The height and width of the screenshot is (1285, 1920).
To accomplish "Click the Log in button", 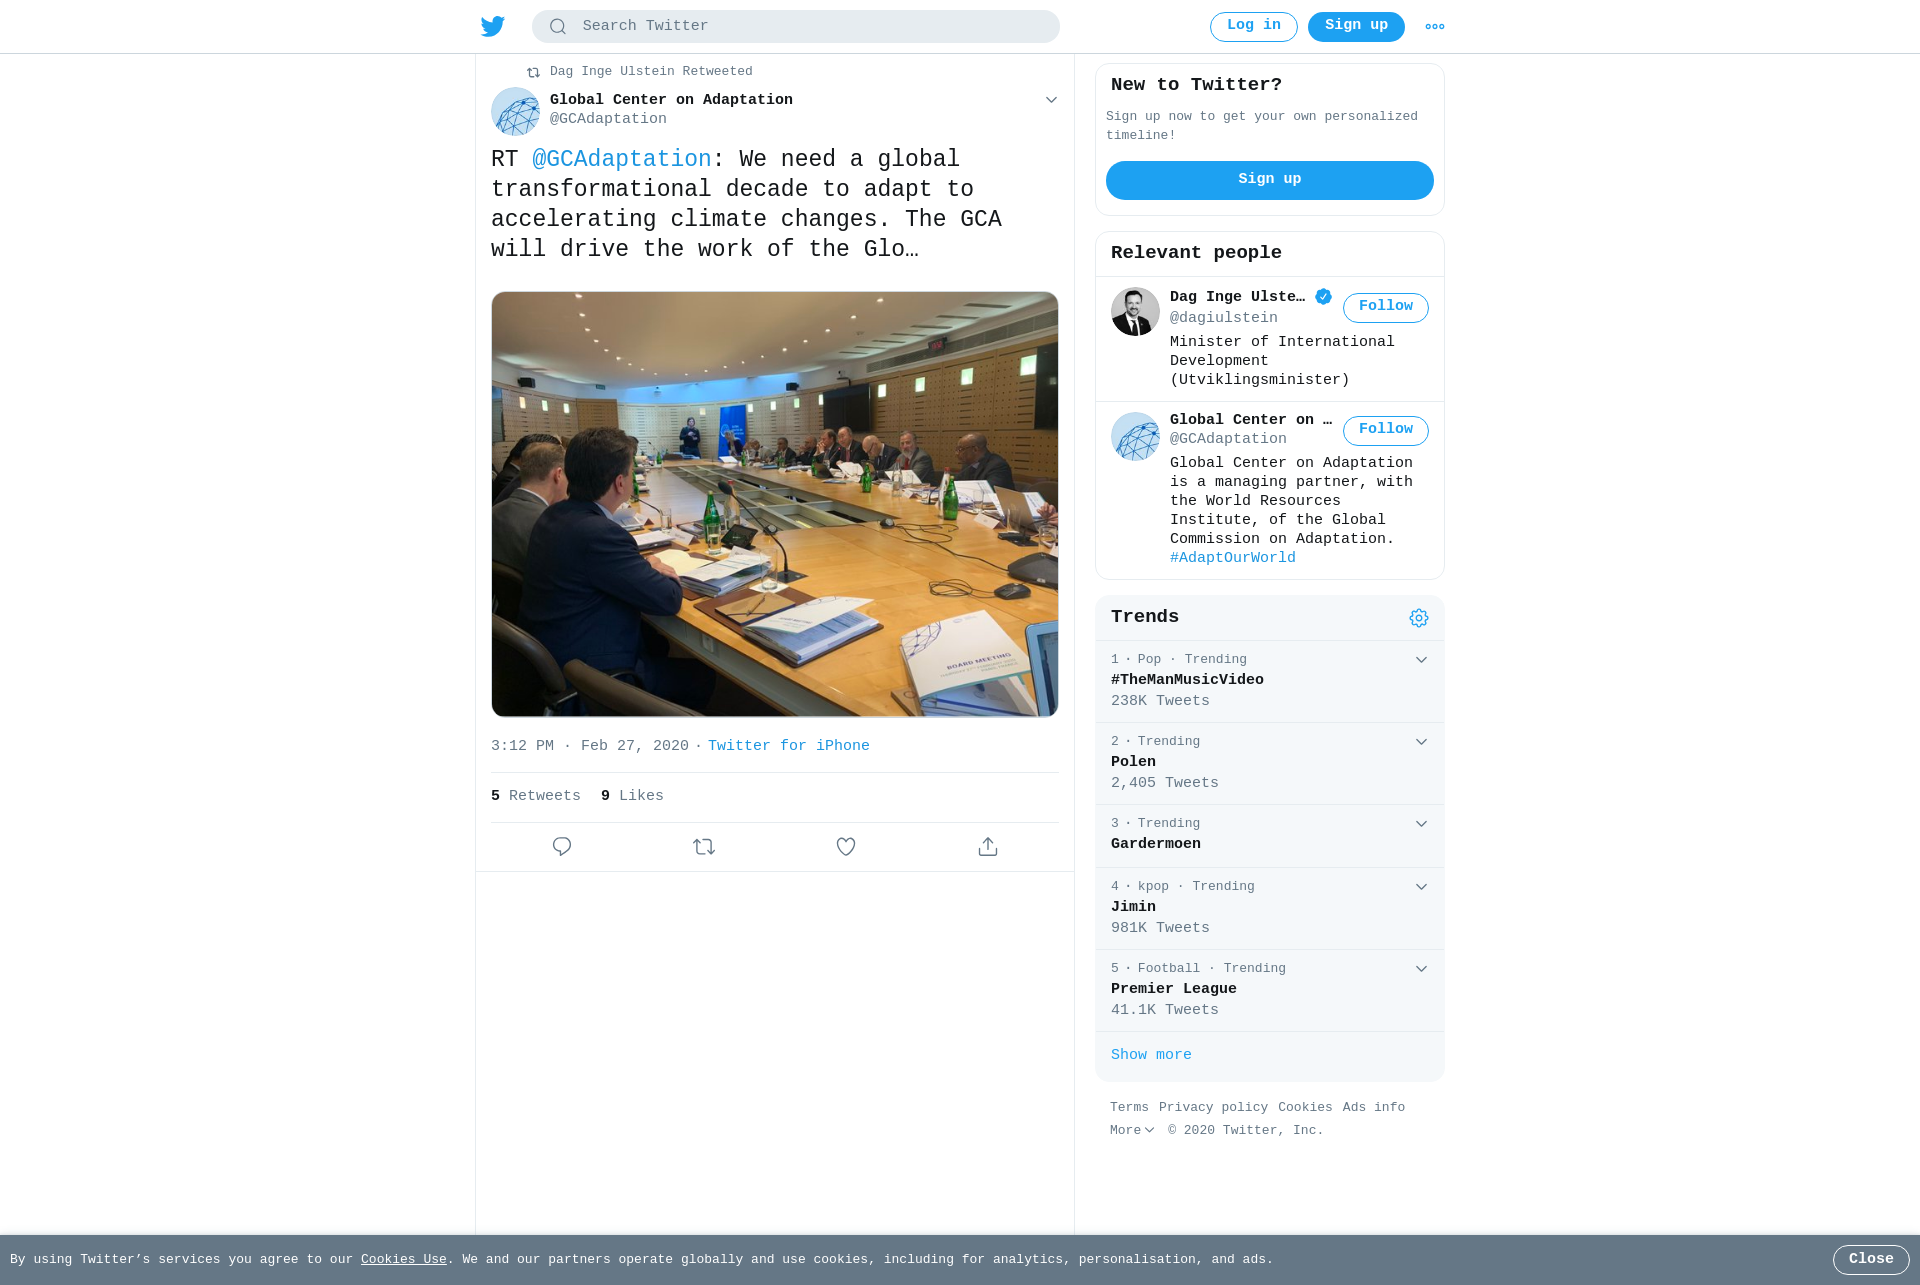I will 1254,27.
